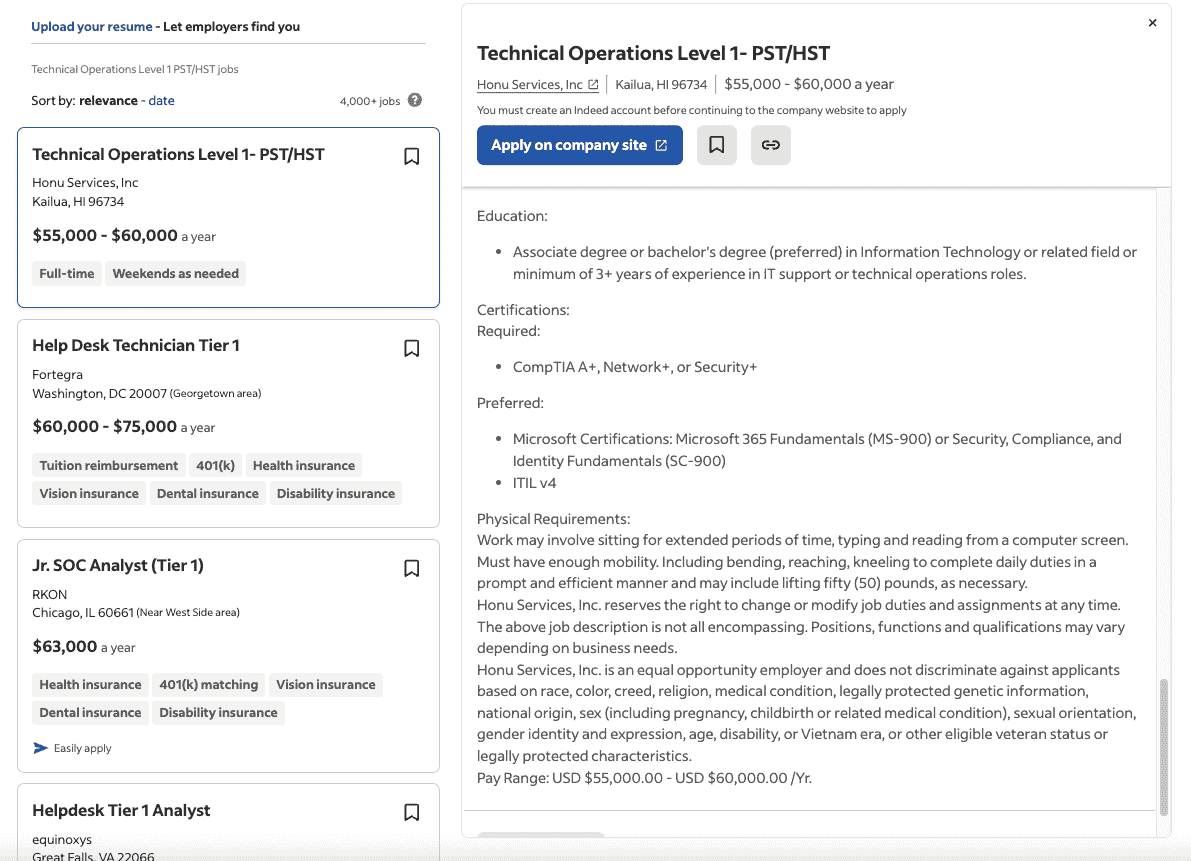Bookmark the Jr. SOC Analyst job card
This screenshot has width=1191, height=861.
(x=411, y=569)
